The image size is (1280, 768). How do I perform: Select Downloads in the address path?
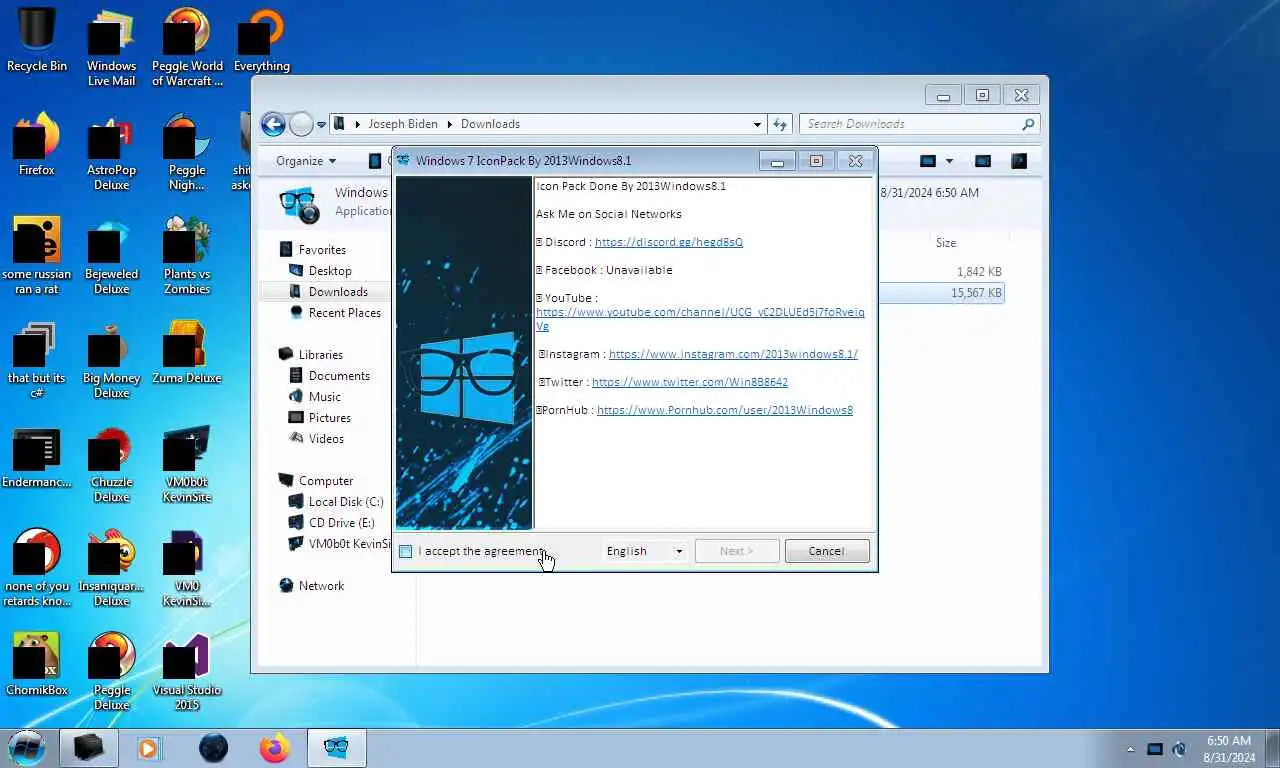click(x=490, y=124)
